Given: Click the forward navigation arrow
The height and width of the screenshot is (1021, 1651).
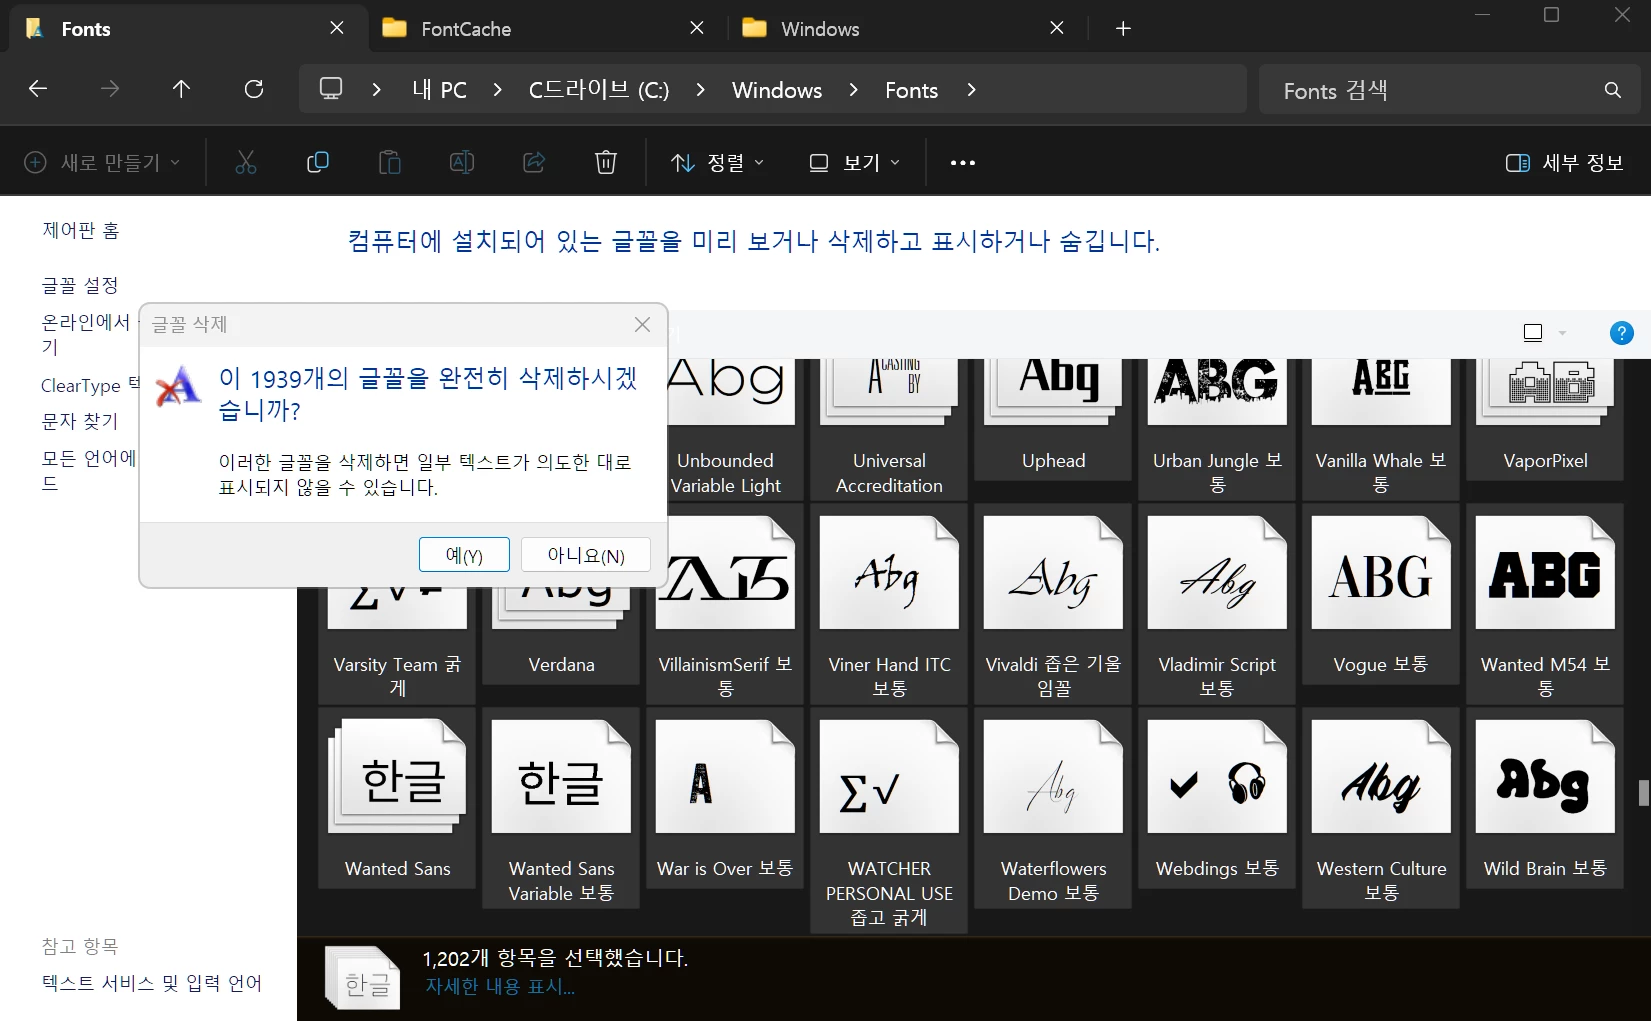Looking at the screenshot, I should (110, 89).
